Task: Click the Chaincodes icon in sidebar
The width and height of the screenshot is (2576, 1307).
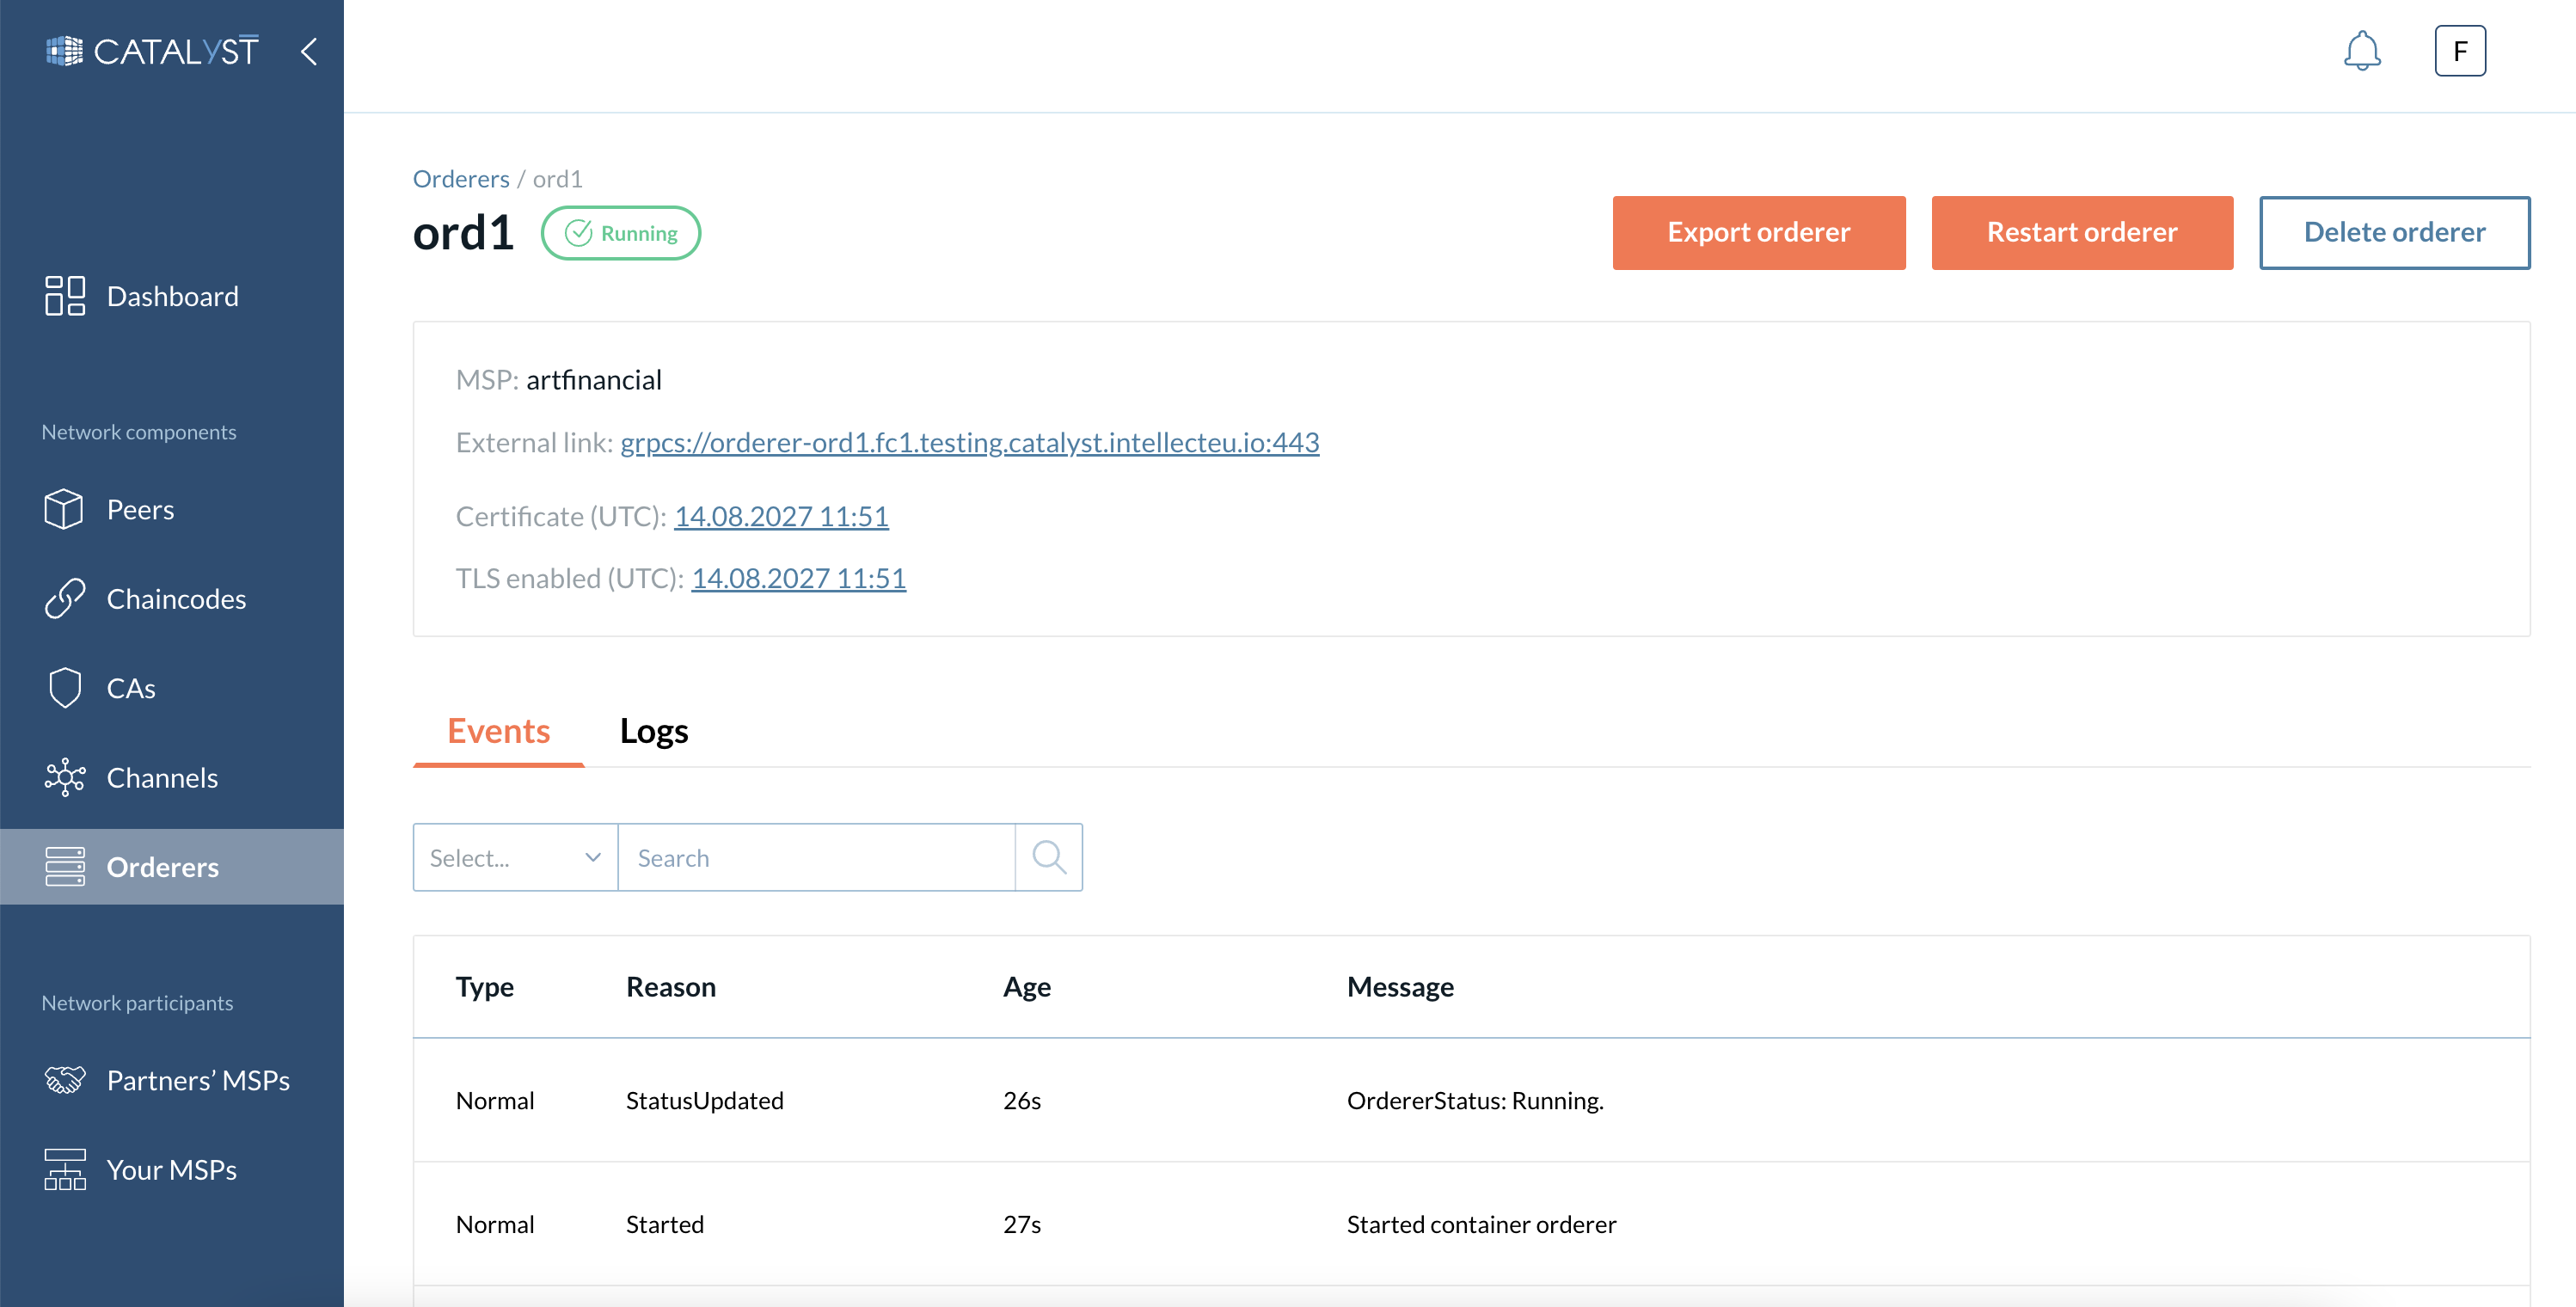Action: (68, 598)
